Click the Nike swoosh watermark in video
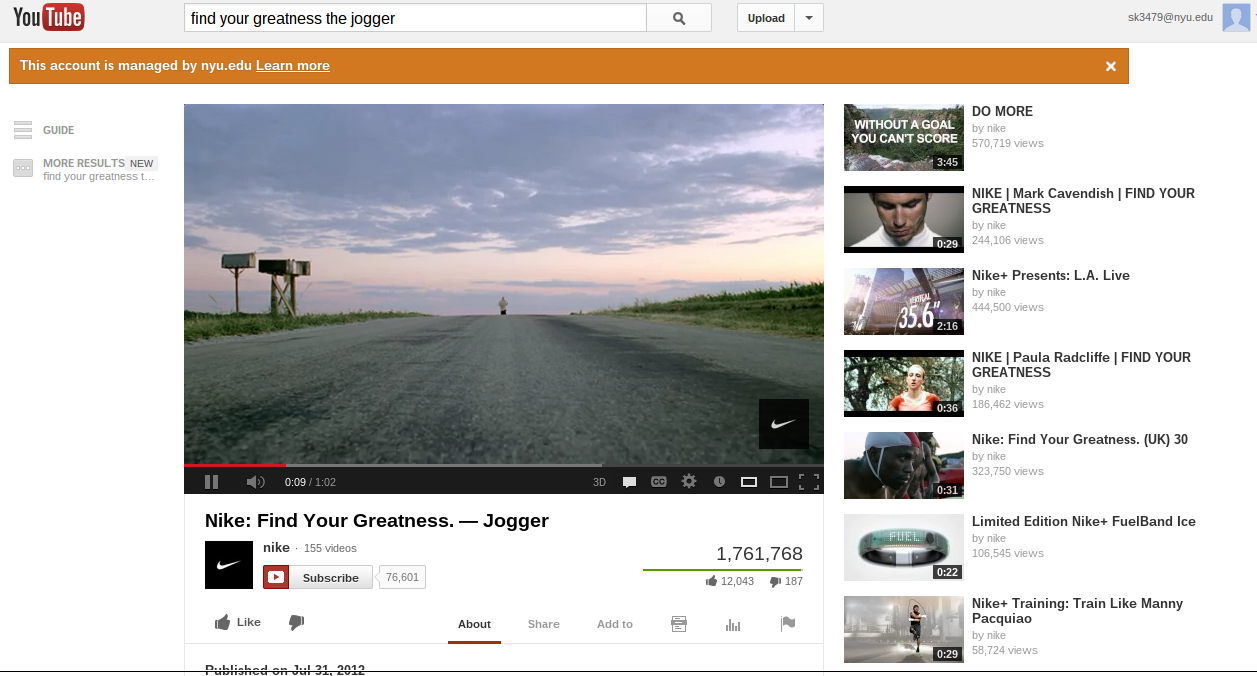Image resolution: width=1257 pixels, height=676 pixels. coord(783,424)
